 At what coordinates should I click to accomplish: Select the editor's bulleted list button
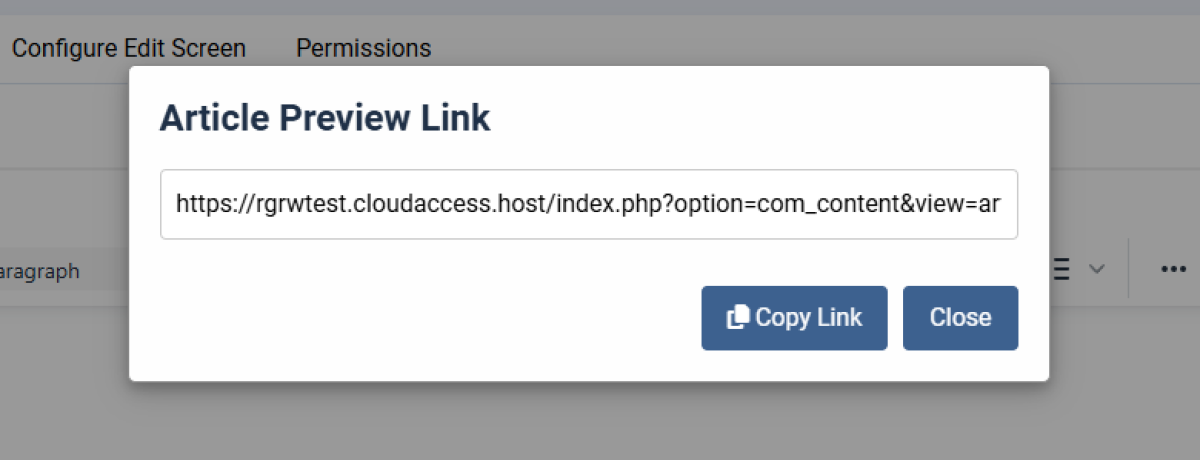(x=1063, y=269)
